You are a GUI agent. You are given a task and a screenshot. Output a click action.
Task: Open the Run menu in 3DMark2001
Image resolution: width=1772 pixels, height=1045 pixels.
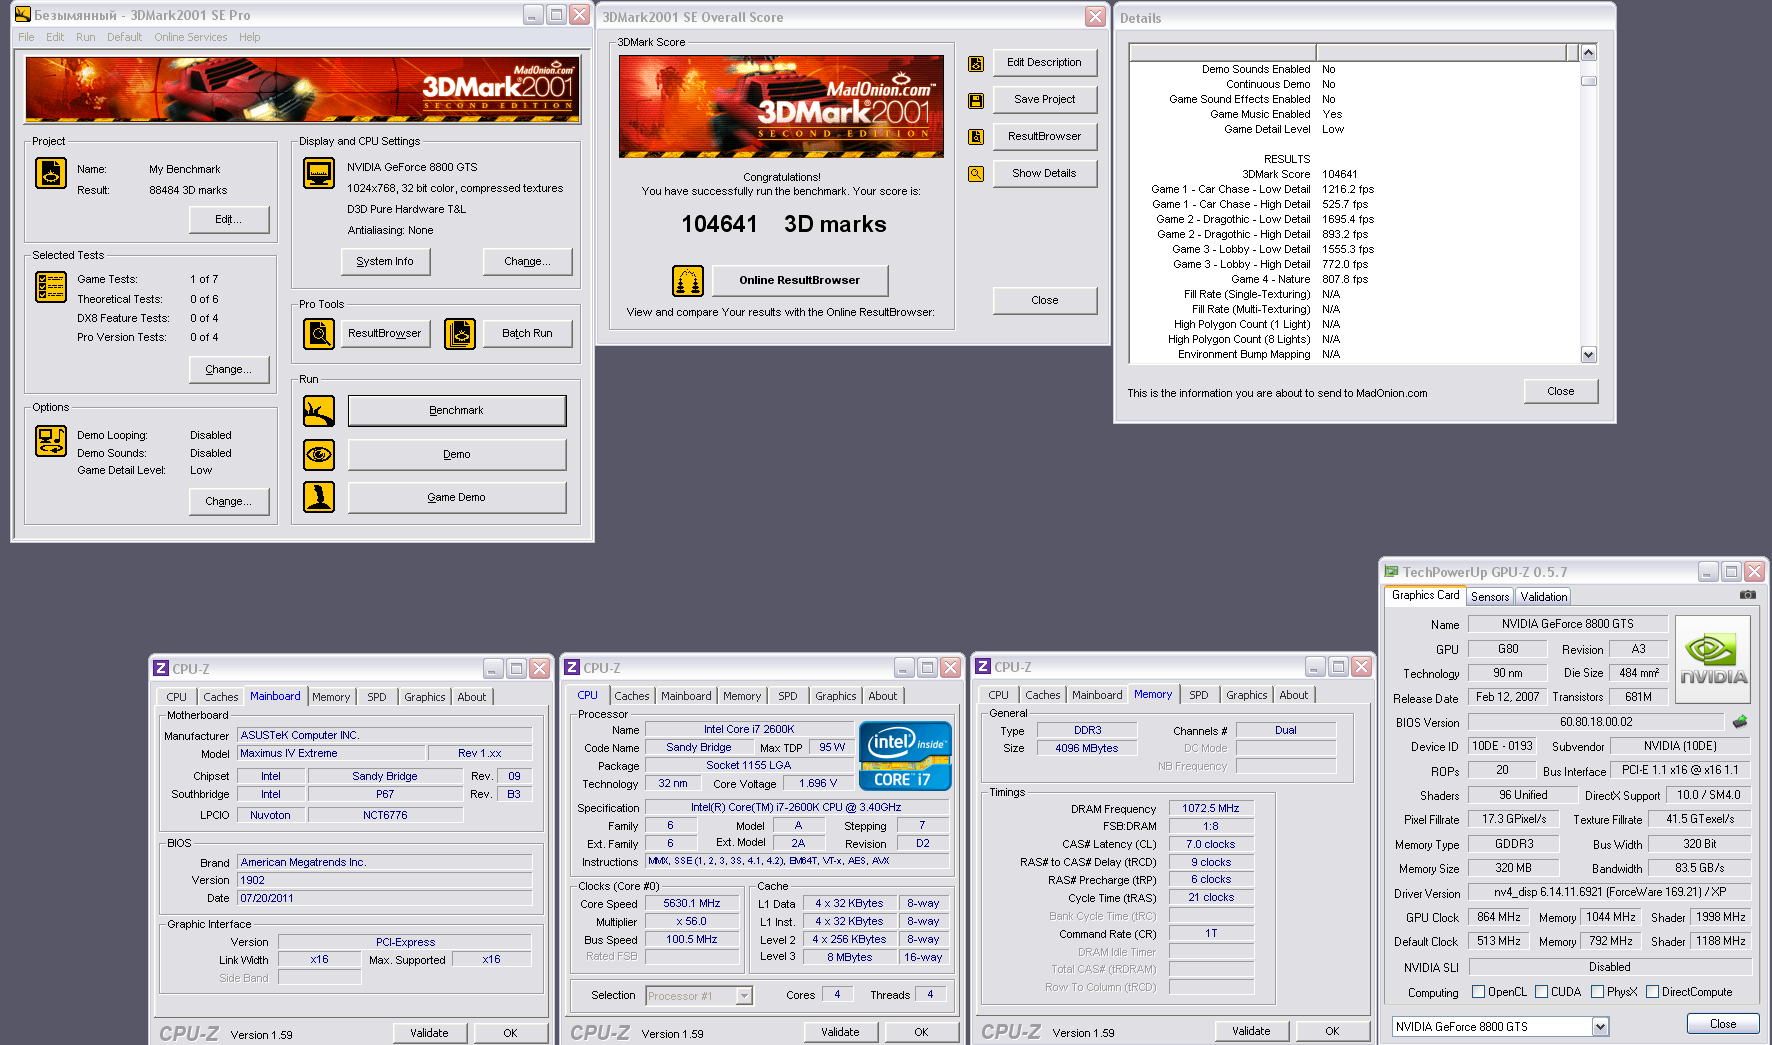[86, 38]
